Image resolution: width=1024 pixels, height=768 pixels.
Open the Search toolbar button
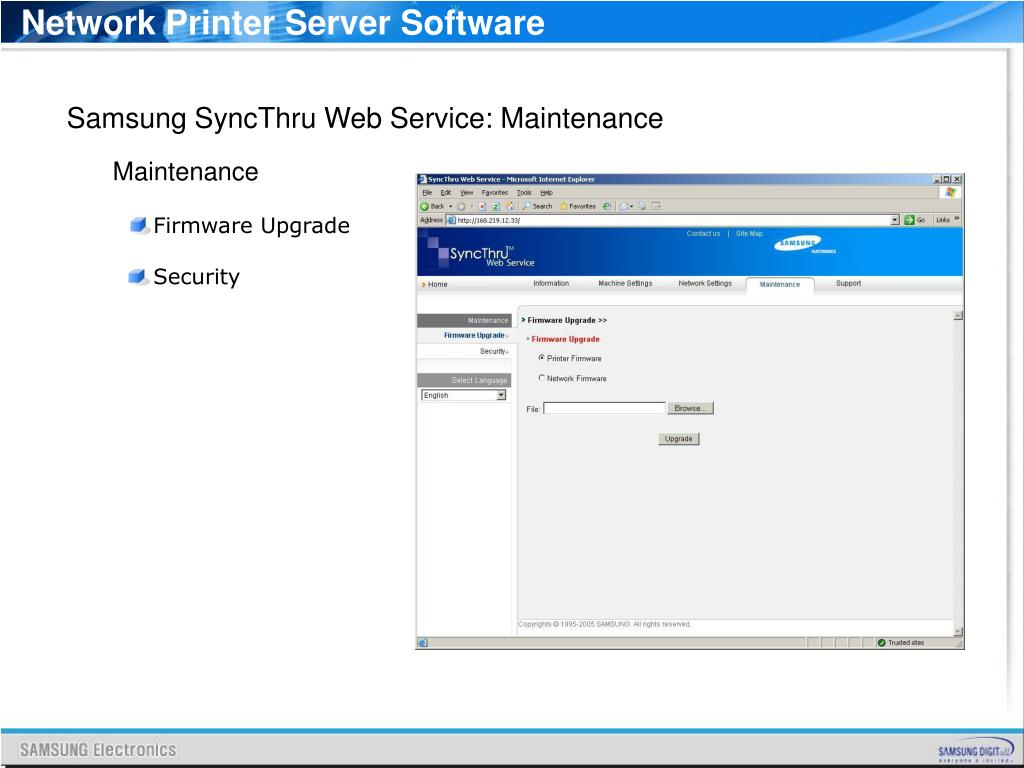pyautogui.click(x=537, y=206)
